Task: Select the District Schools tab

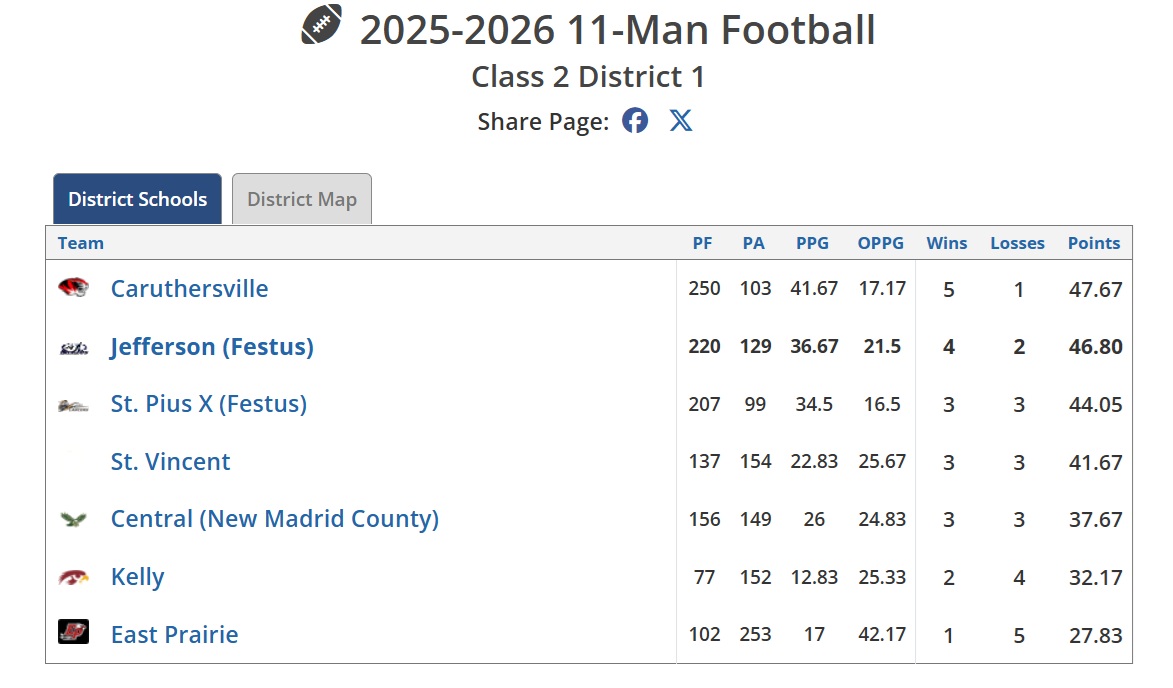Action: coord(137,199)
